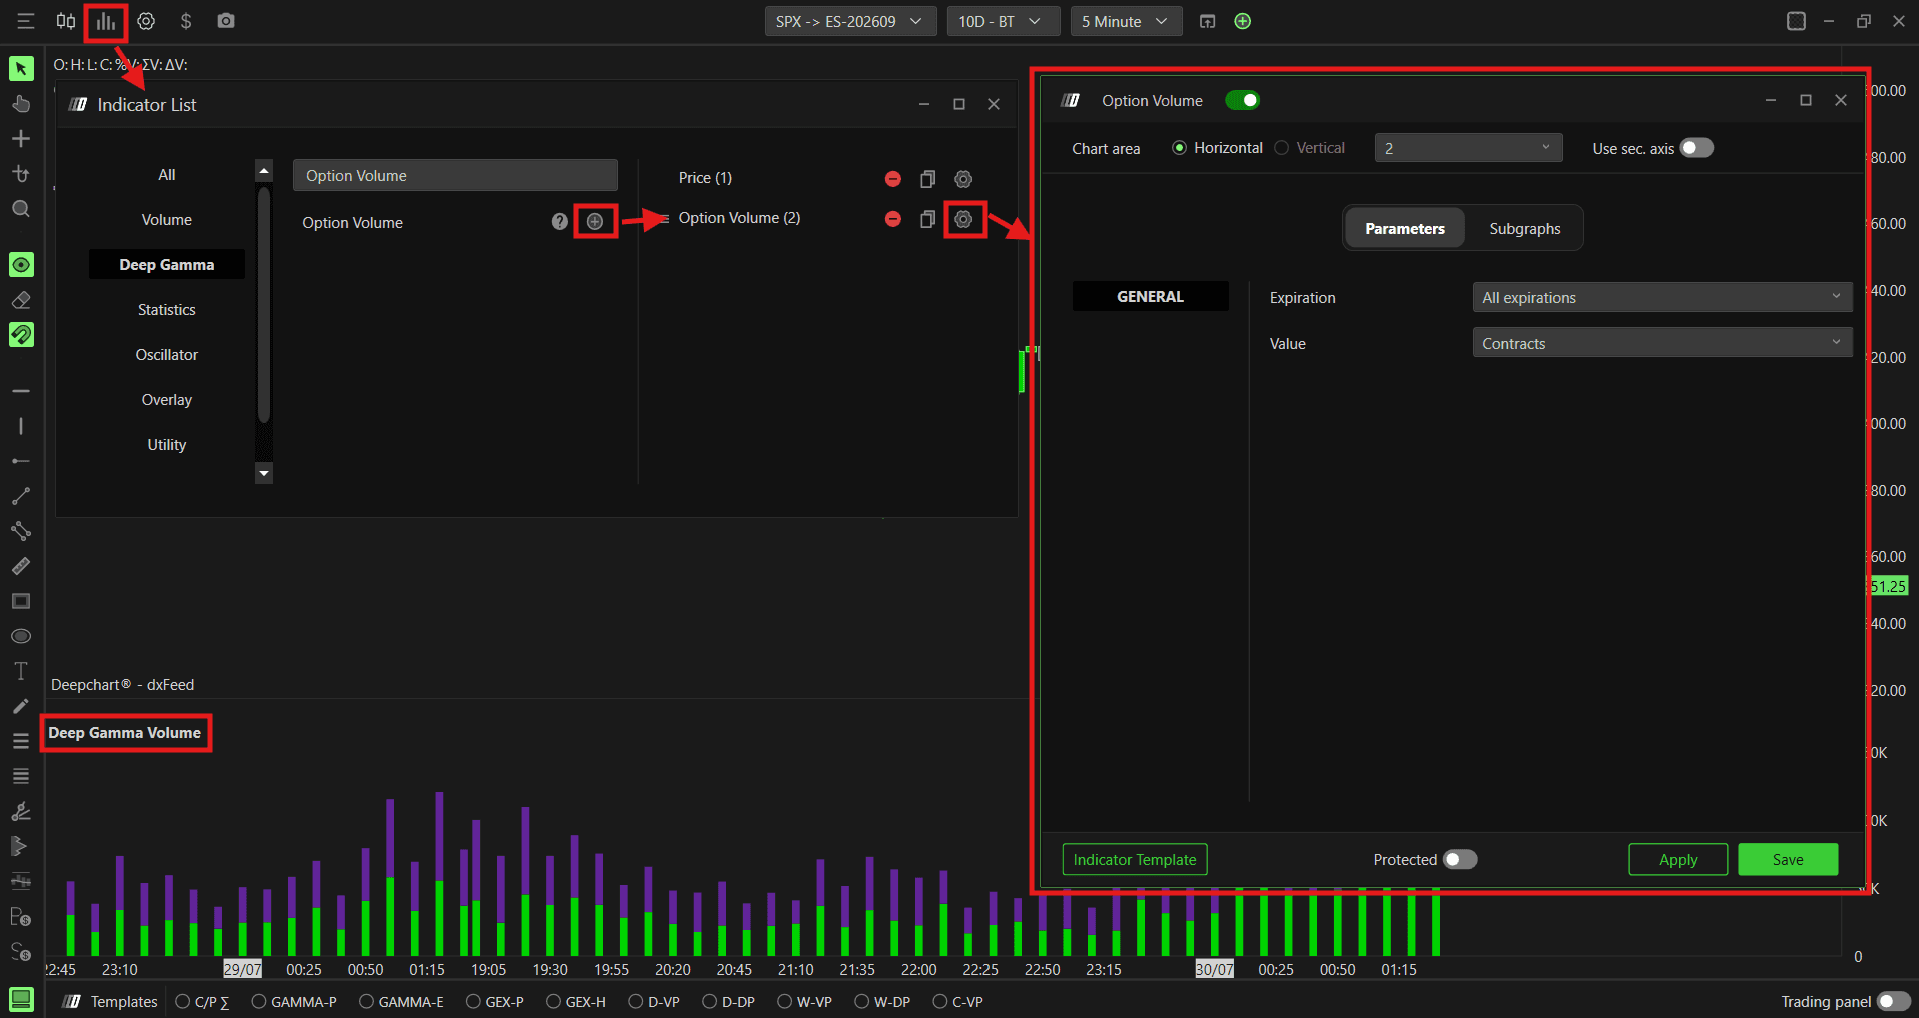Click the indicator search input field
This screenshot has width=1919, height=1018.
coord(455,175)
